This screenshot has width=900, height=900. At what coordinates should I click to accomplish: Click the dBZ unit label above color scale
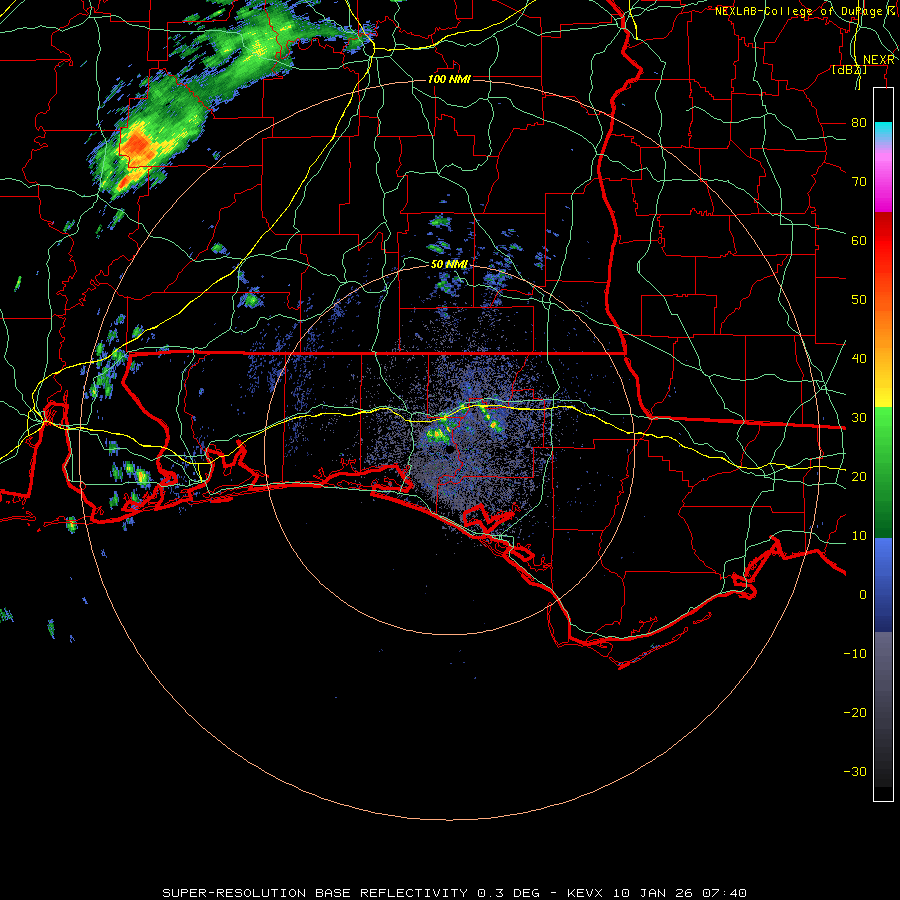click(849, 70)
